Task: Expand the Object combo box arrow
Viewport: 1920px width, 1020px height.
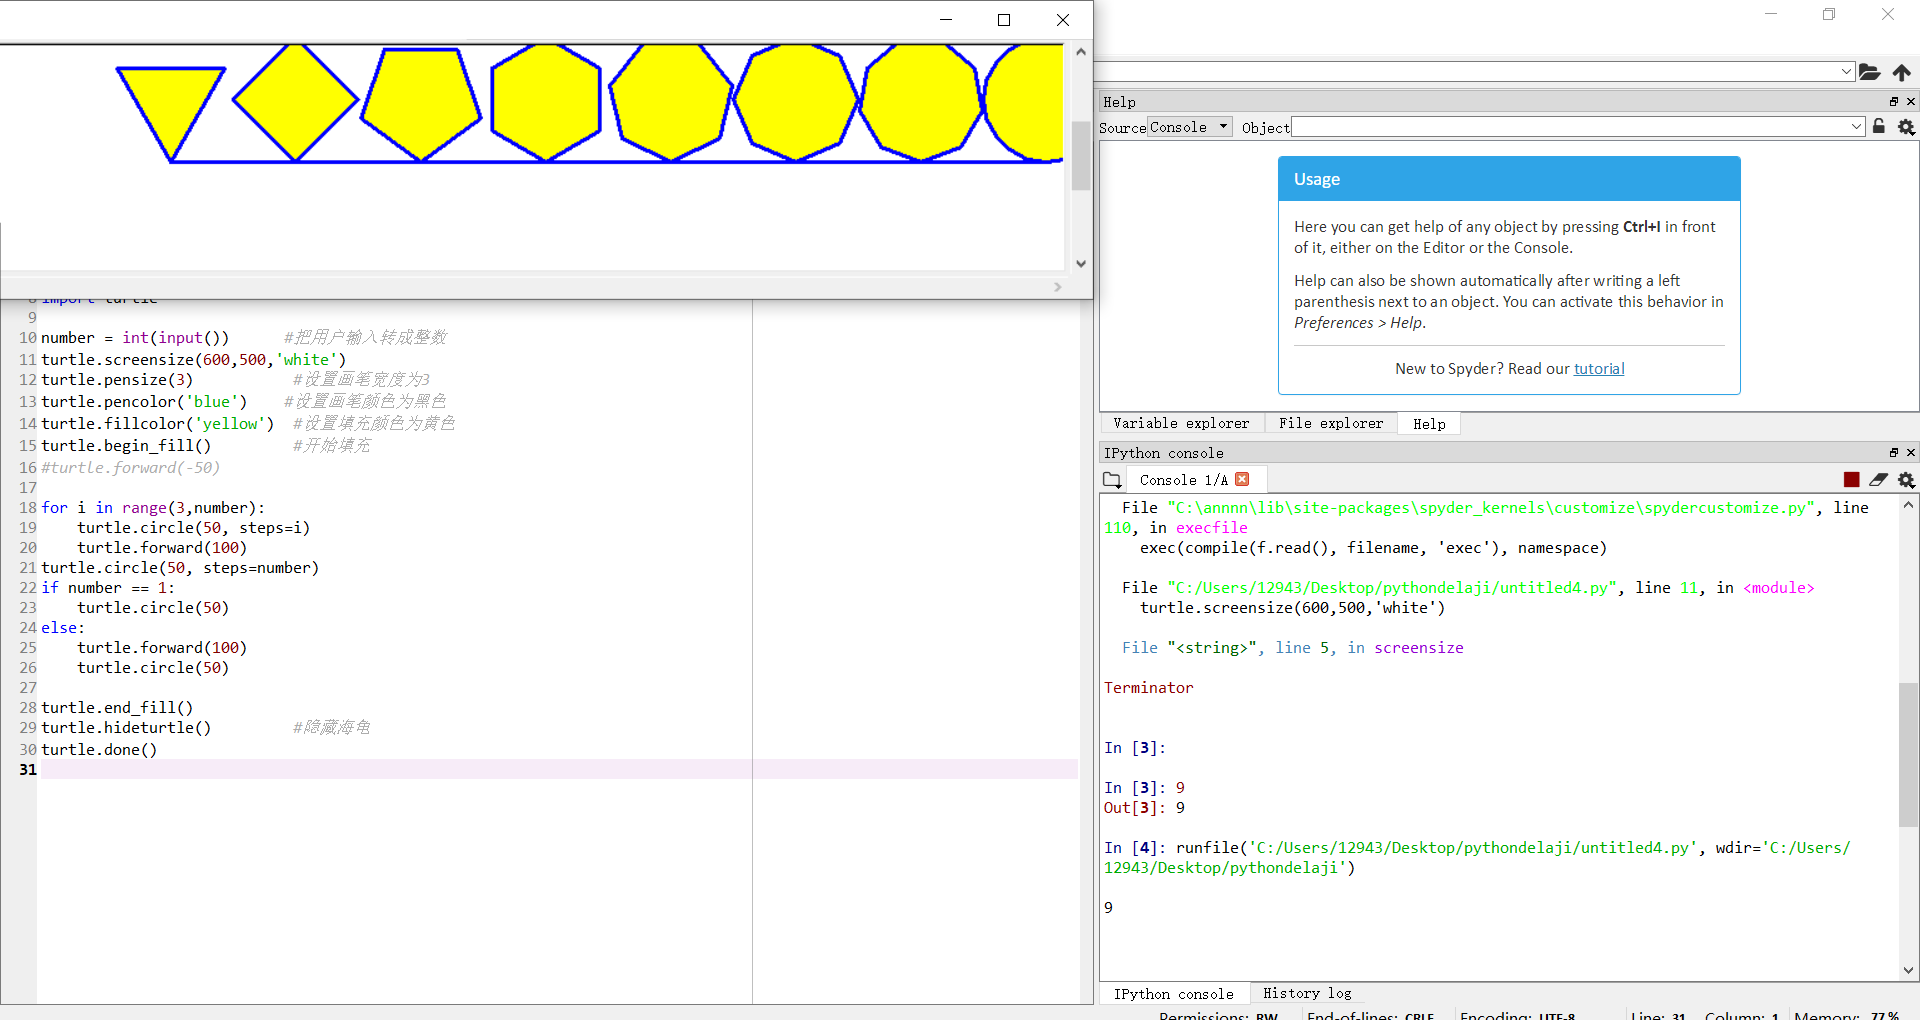Action: click(1856, 127)
